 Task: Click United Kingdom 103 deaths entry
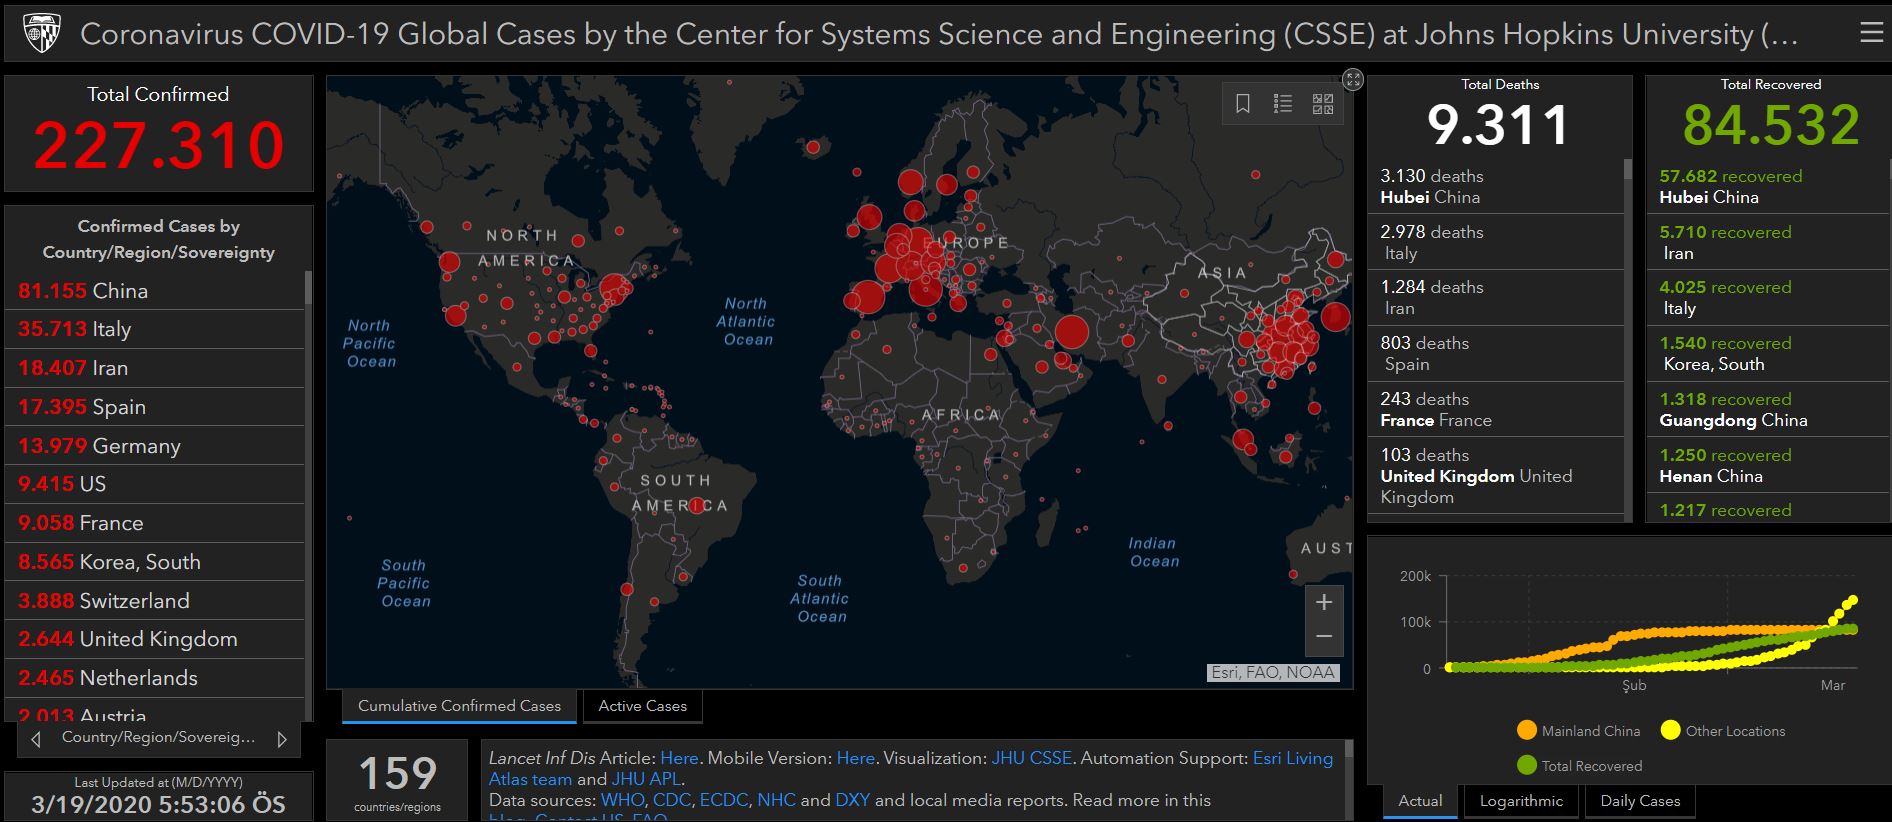pyautogui.click(x=1495, y=475)
